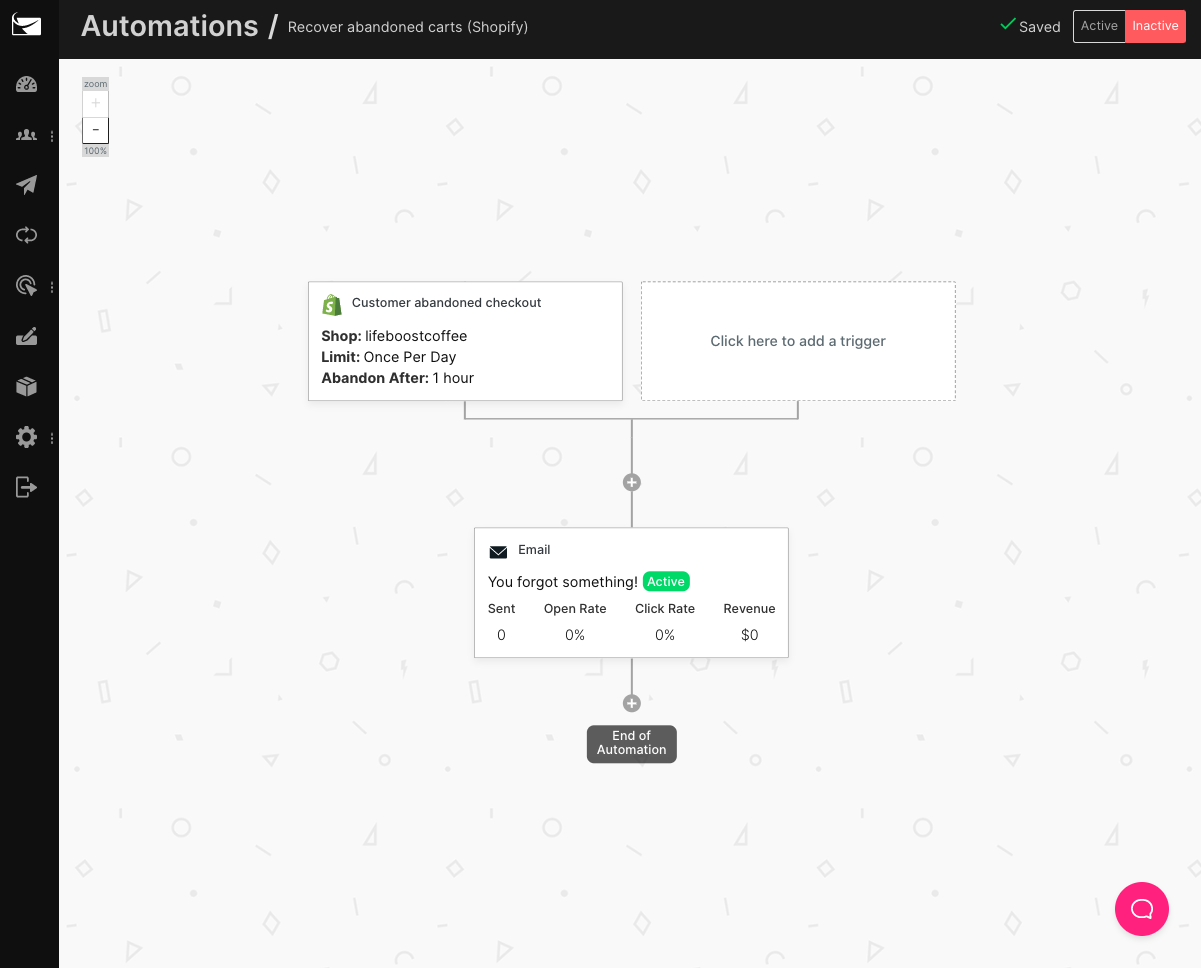Expand the click tracking submenu dots

[52, 287]
